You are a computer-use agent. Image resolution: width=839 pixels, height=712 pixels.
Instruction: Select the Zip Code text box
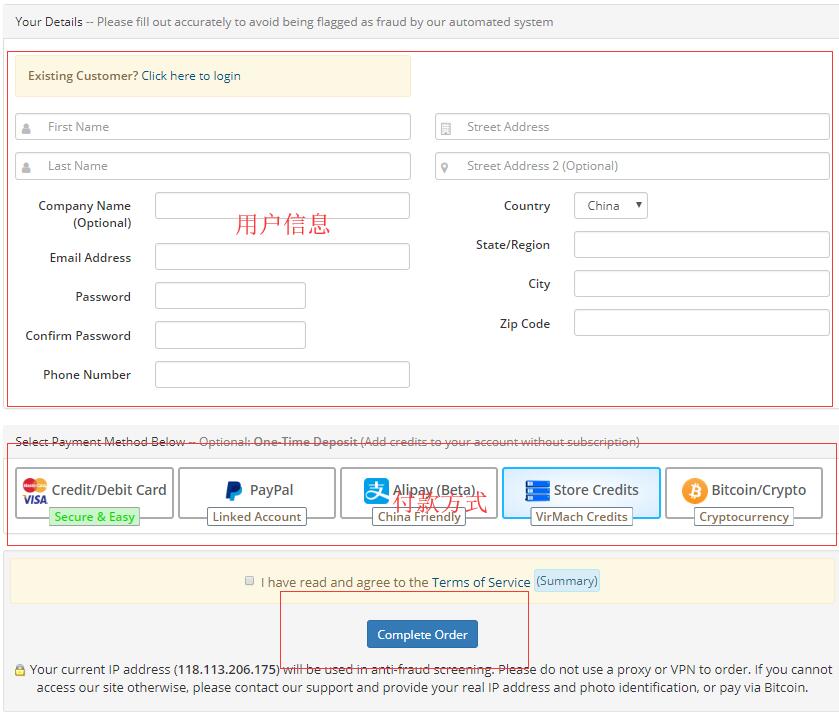pos(701,323)
